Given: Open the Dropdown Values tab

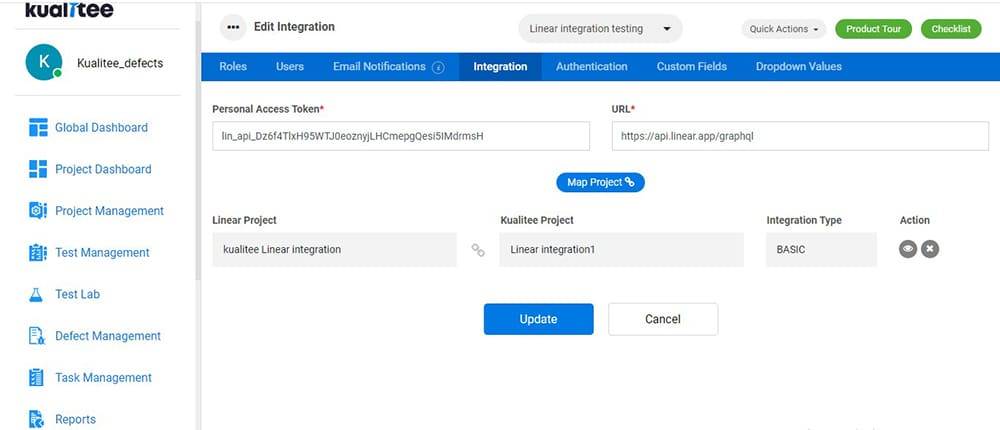Looking at the screenshot, I should 798,66.
